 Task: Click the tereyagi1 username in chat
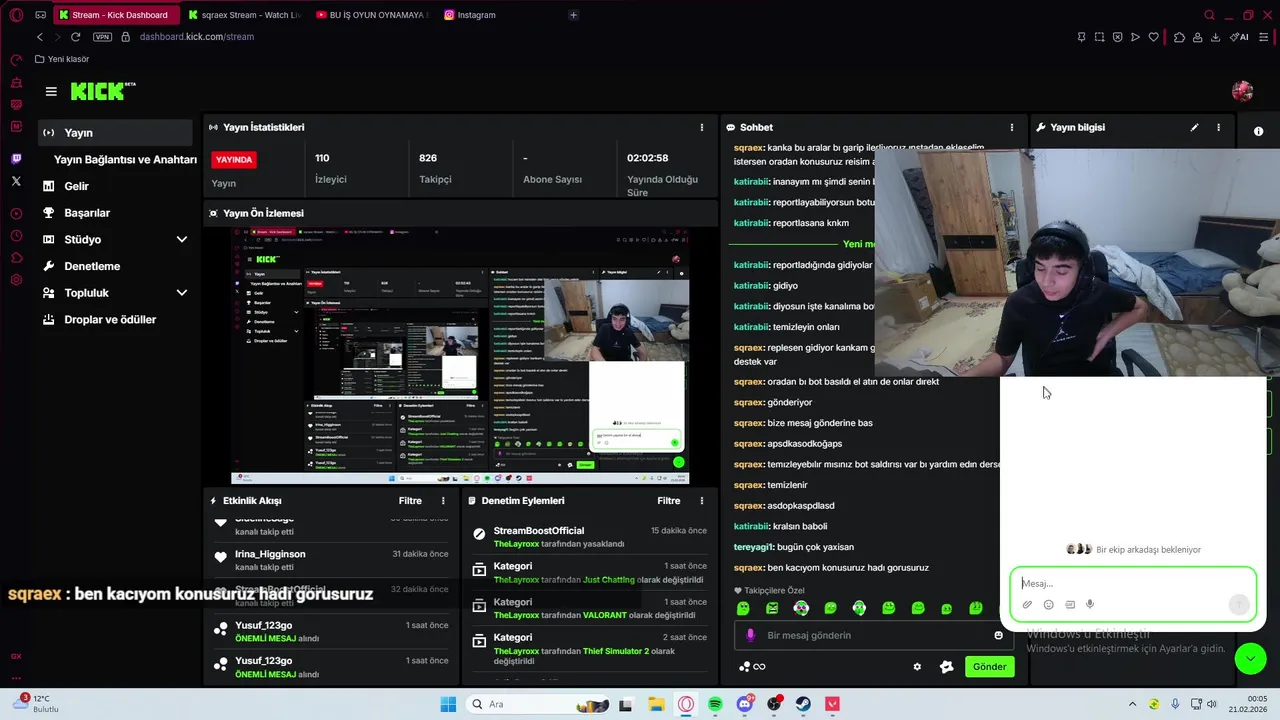click(752, 547)
